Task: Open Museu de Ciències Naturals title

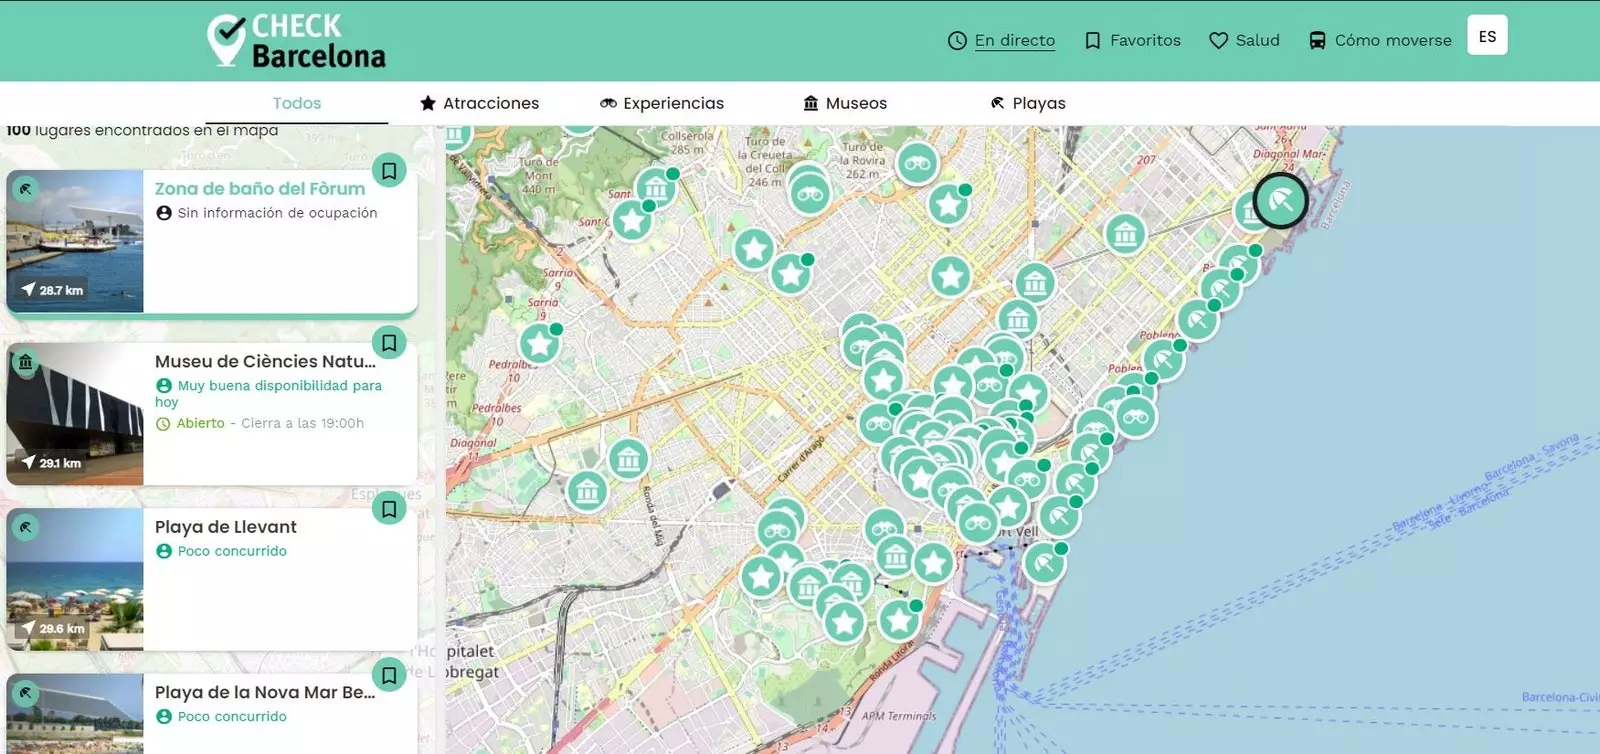Action: coord(265,361)
